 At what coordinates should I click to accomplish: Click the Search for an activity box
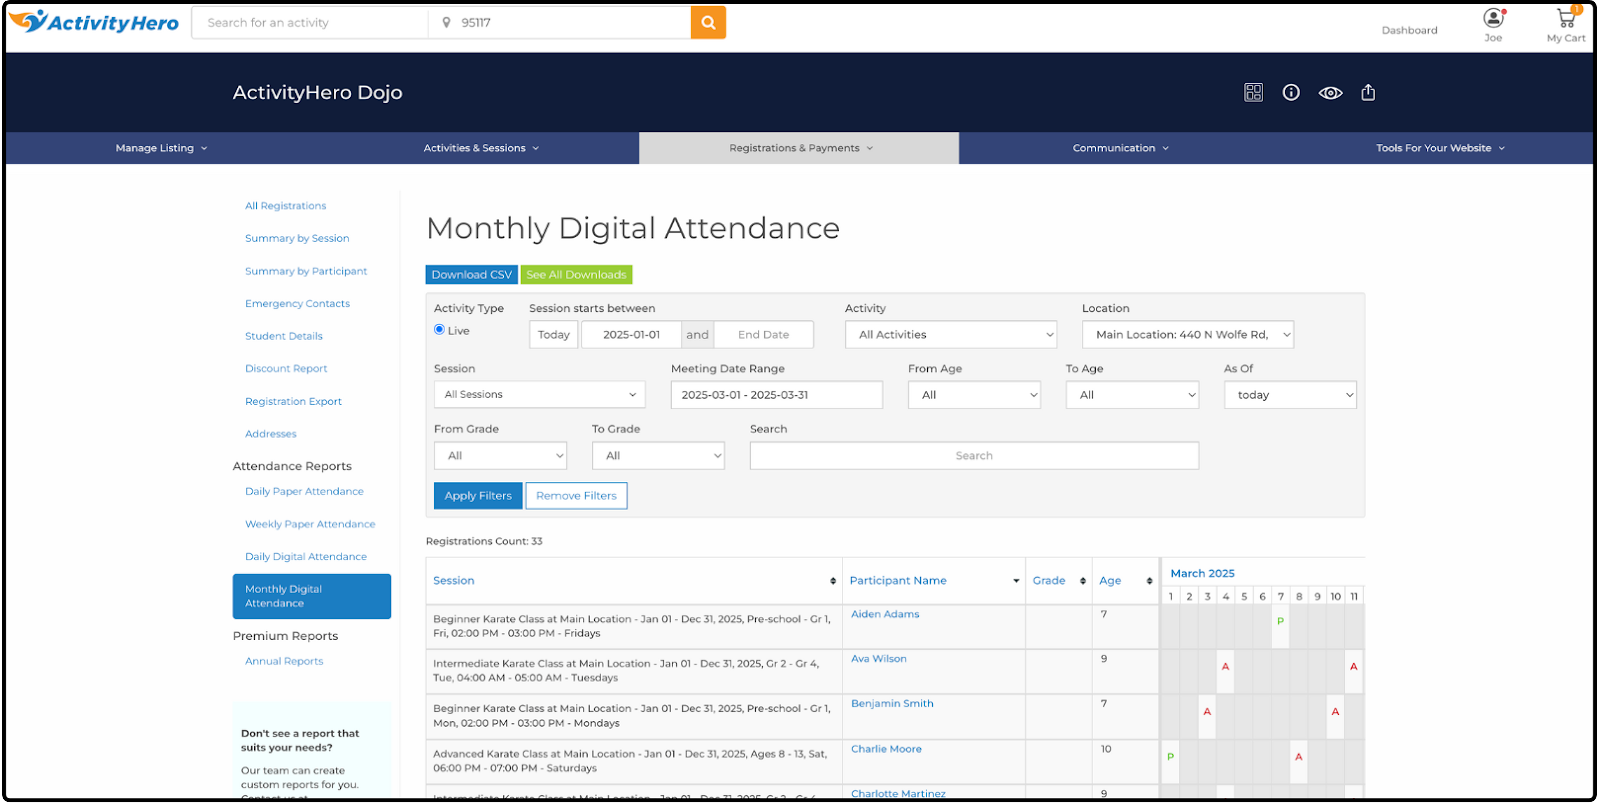click(310, 22)
